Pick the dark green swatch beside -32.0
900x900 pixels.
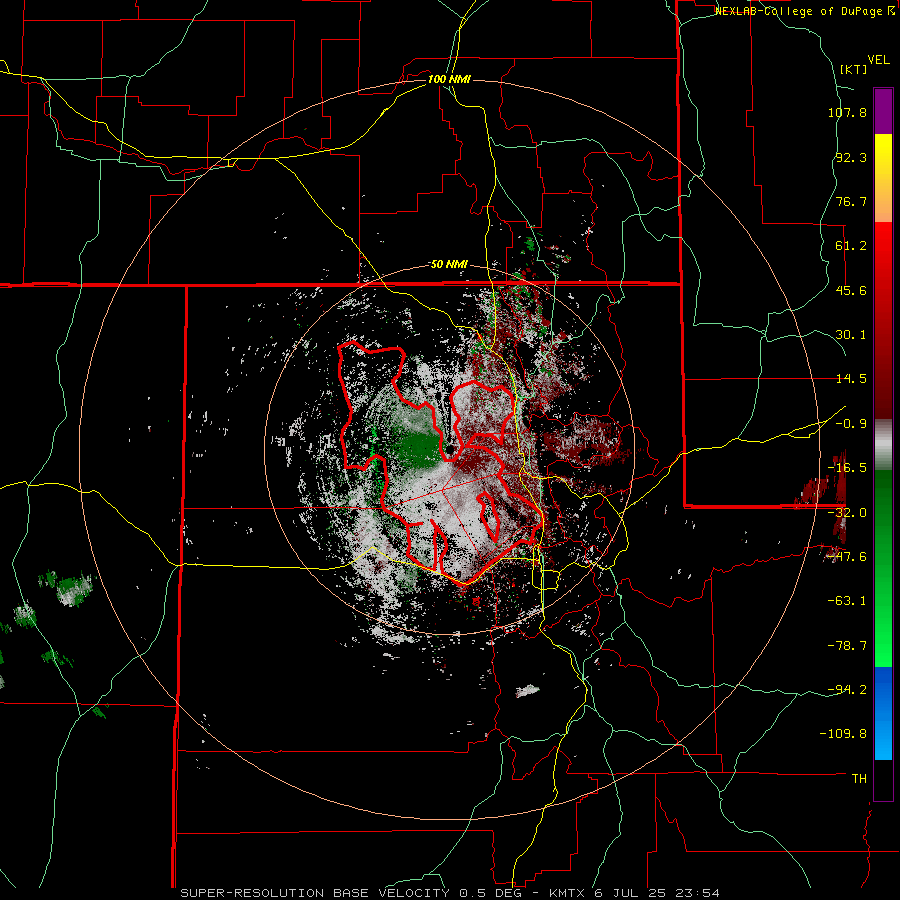883,513
